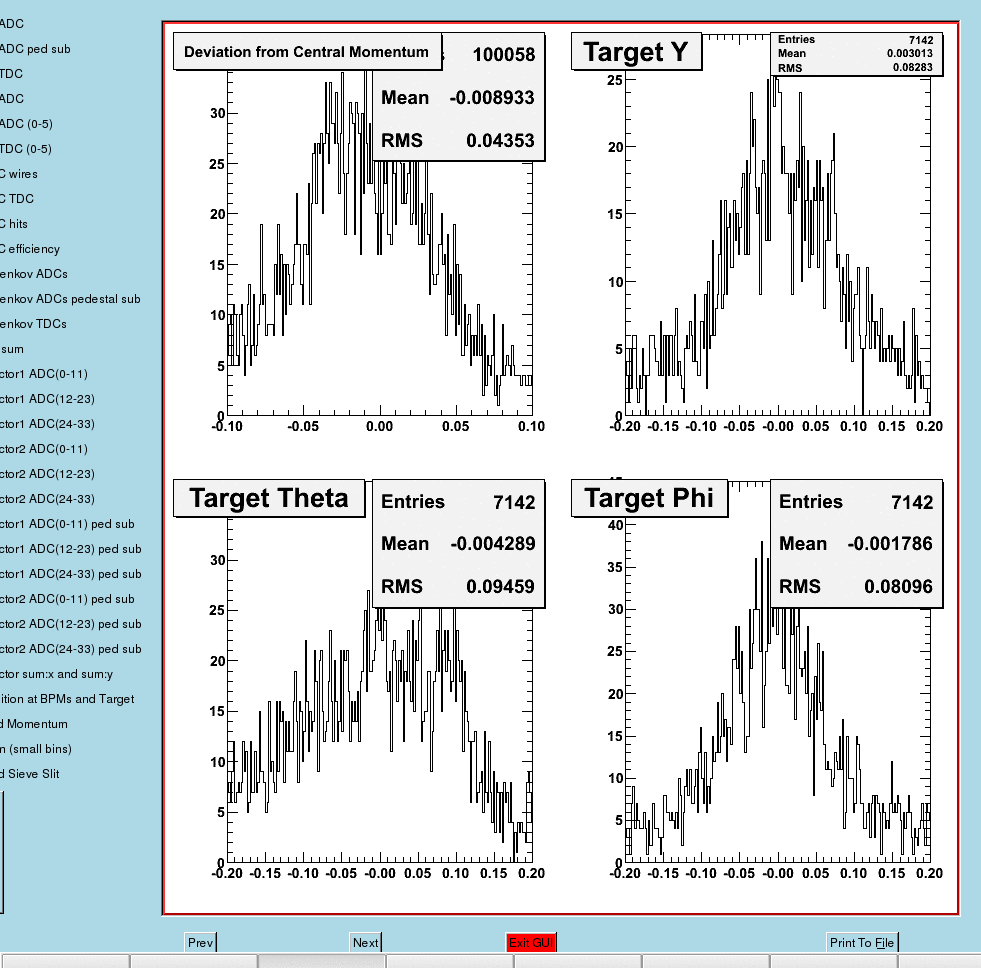Click Print To File button
981x968 pixels.
[862, 942]
